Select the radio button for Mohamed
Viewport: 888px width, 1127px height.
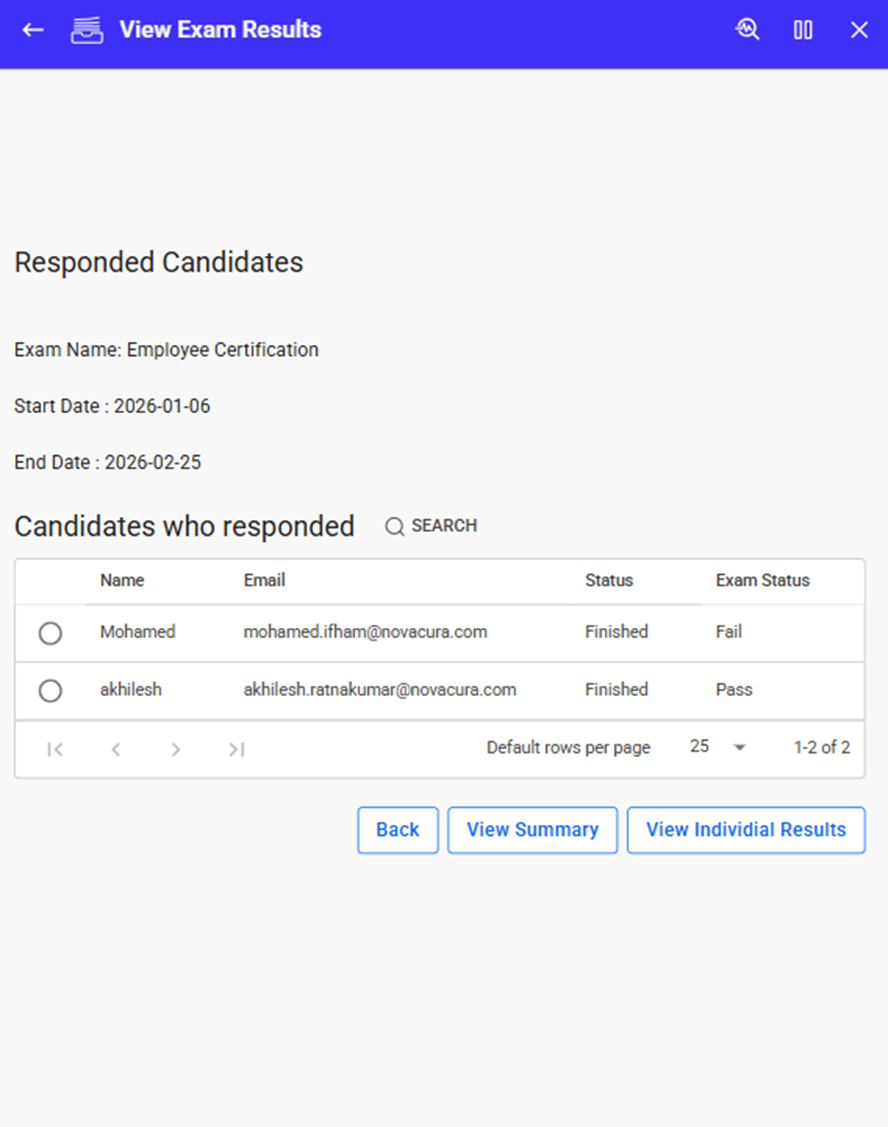(50, 633)
